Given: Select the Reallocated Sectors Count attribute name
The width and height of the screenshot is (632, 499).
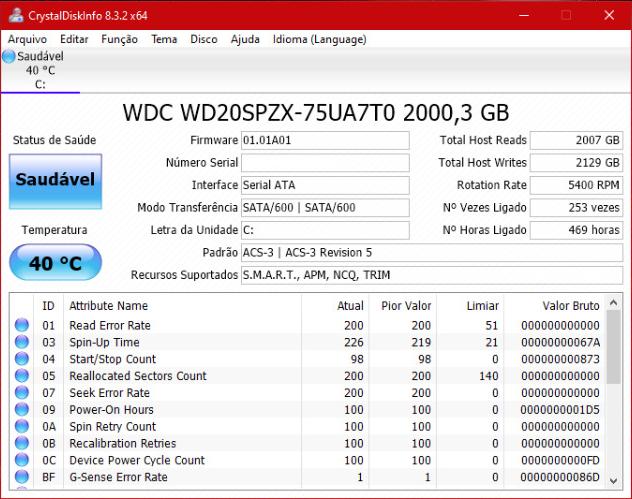Looking at the screenshot, I should point(138,376).
